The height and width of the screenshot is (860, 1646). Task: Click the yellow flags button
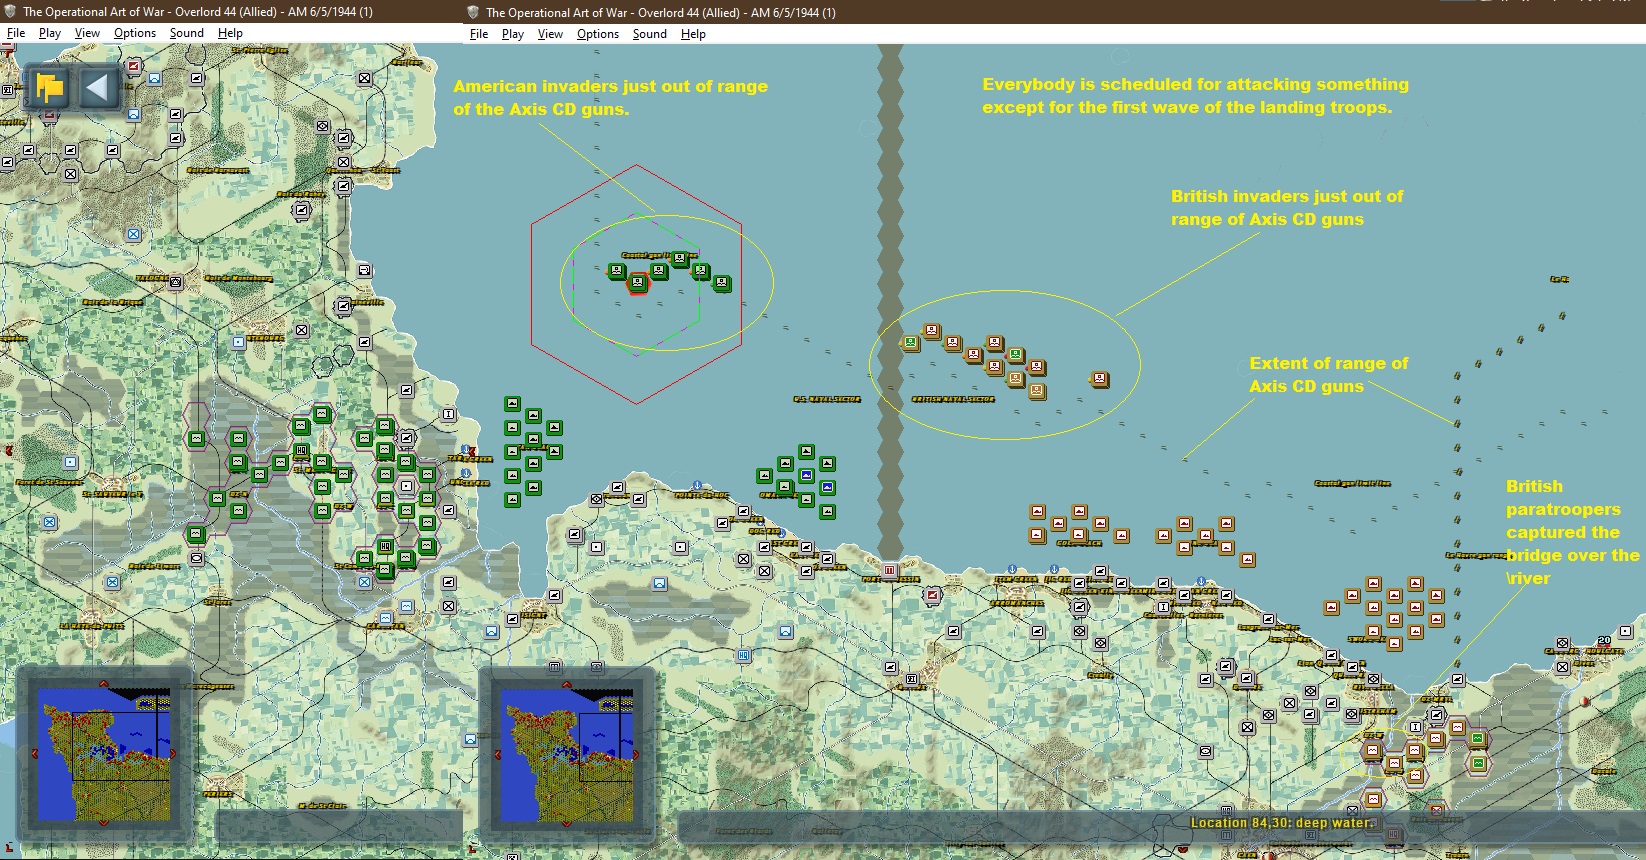50,88
